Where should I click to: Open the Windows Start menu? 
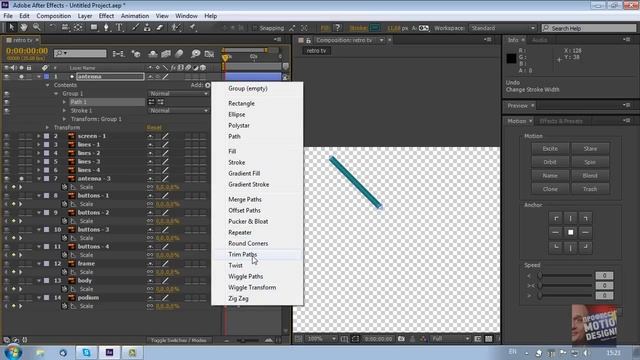13,352
